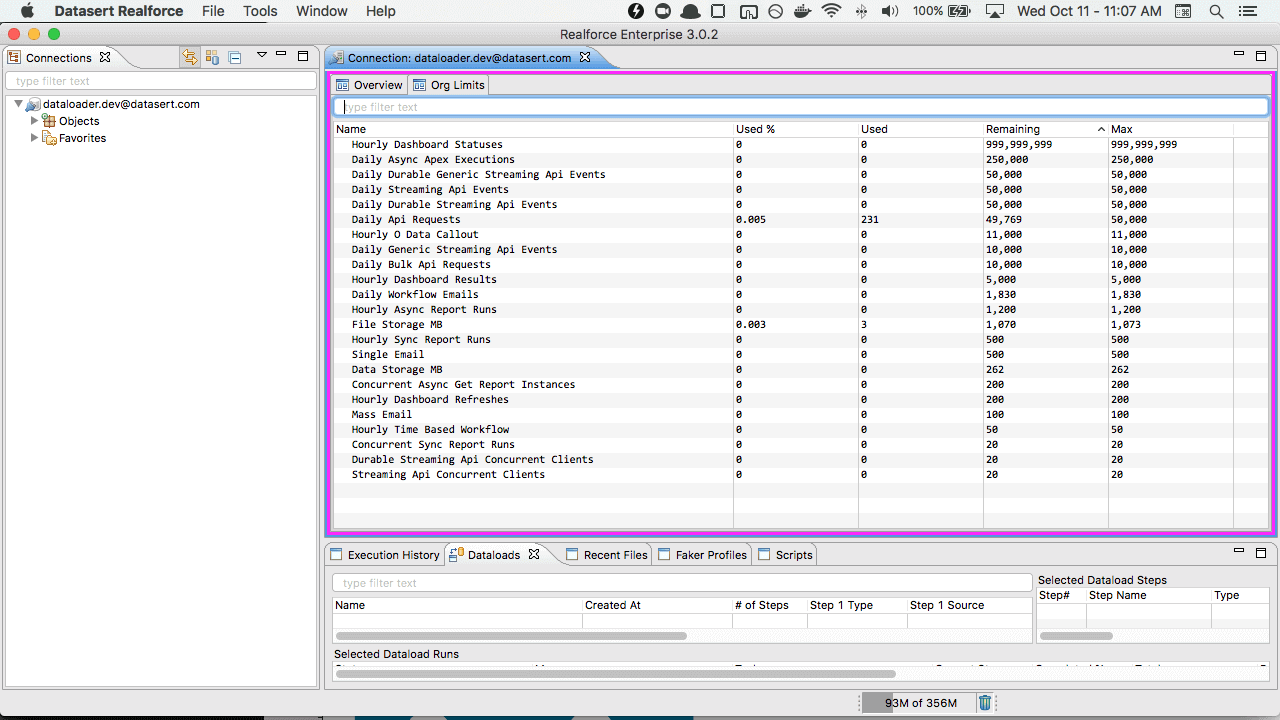Screen dimensions: 1280x720
Task: Collapse the dataloader.dev@datasert.com tree node
Action: [18, 104]
